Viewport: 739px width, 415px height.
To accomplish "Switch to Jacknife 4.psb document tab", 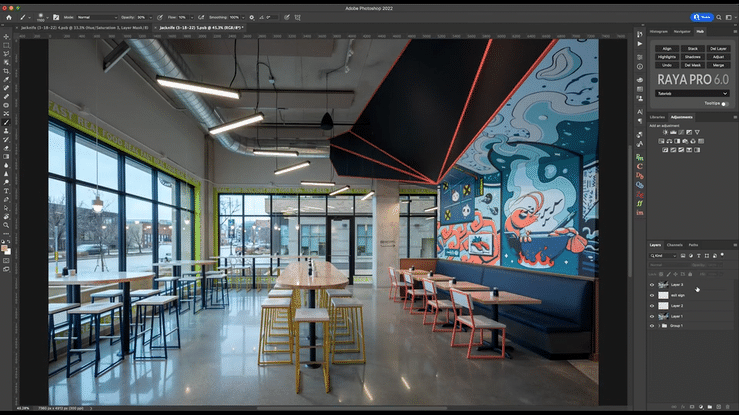I will [84, 28].
